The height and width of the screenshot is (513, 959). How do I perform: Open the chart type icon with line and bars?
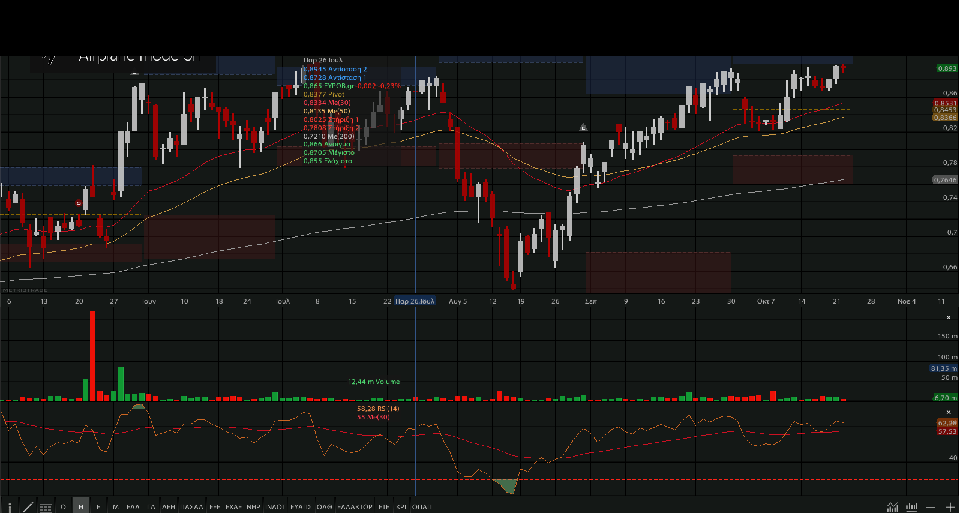[x=893, y=507]
